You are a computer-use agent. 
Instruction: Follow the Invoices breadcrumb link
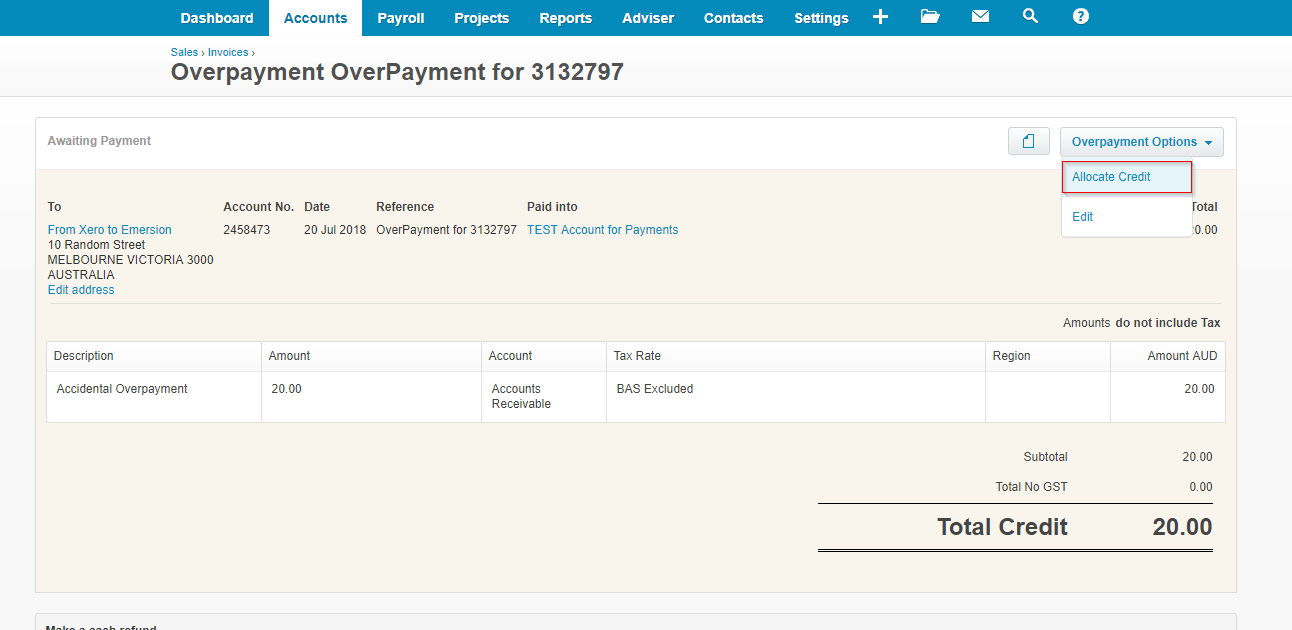[x=228, y=52]
